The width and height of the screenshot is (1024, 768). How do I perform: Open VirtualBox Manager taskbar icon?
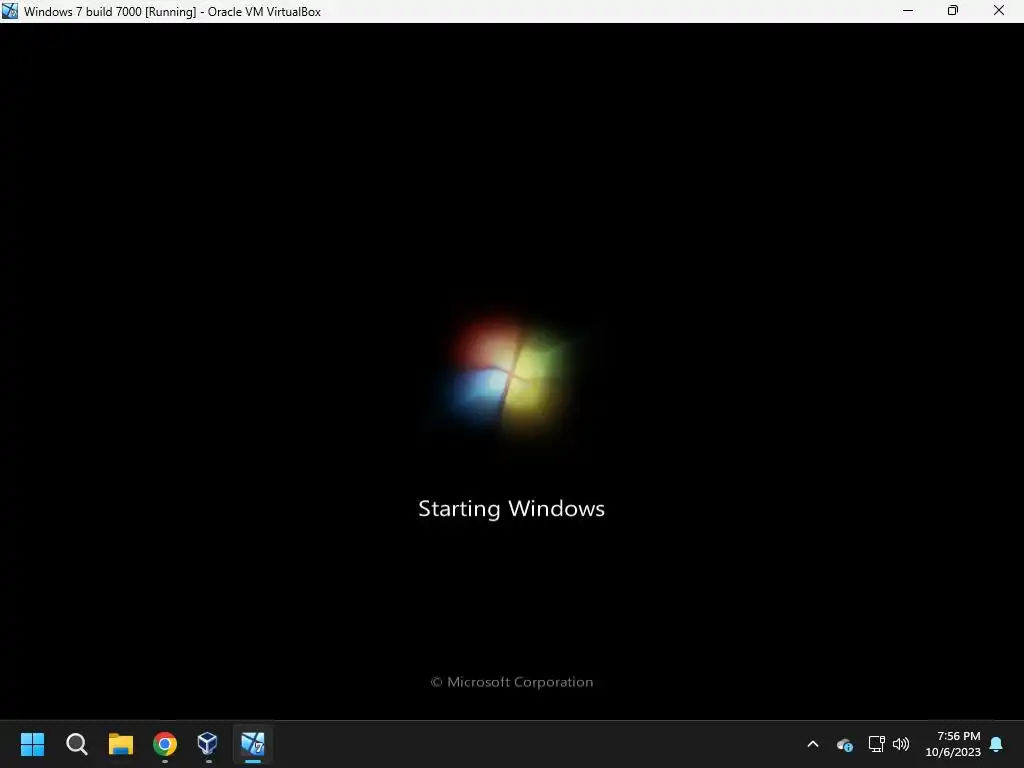208,743
